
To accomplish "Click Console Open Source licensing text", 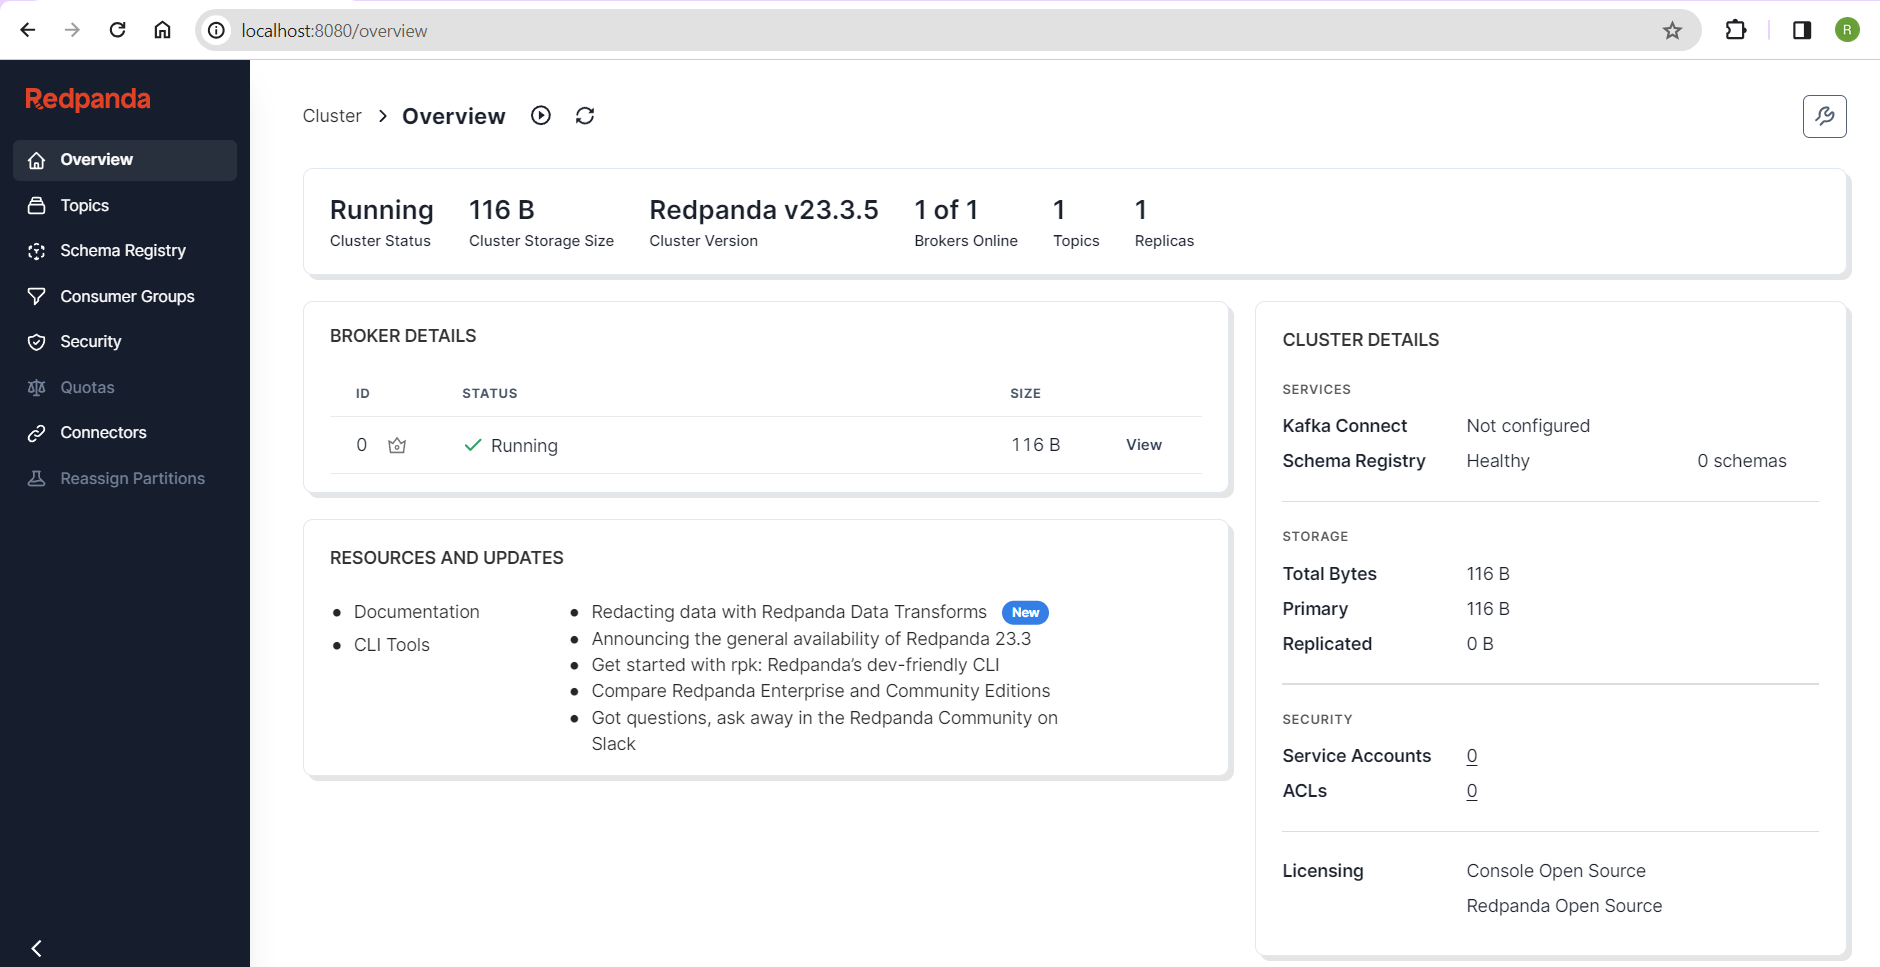I will coord(1556,871).
